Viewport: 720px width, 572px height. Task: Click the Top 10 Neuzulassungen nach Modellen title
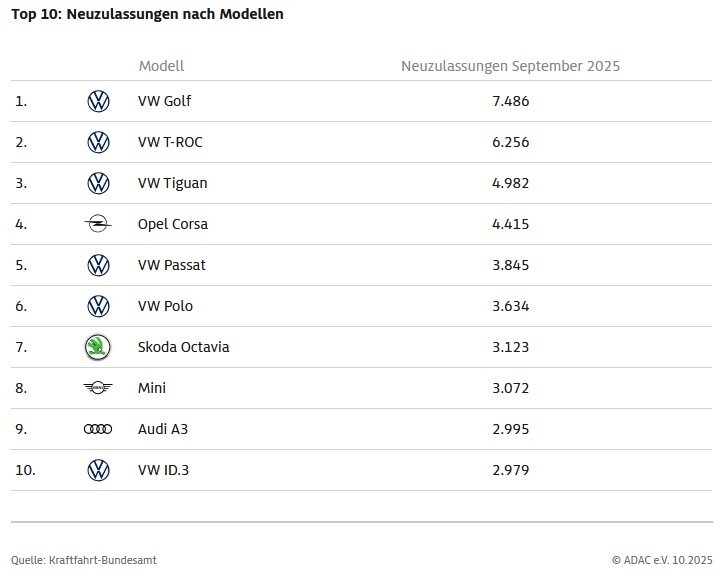[x=147, y=15]
